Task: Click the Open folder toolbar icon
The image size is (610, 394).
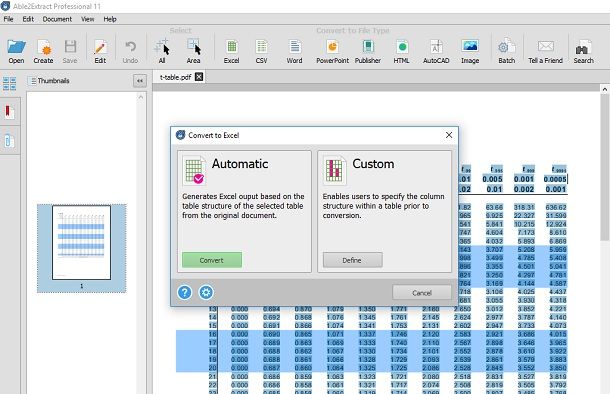Action: point(16,51)
